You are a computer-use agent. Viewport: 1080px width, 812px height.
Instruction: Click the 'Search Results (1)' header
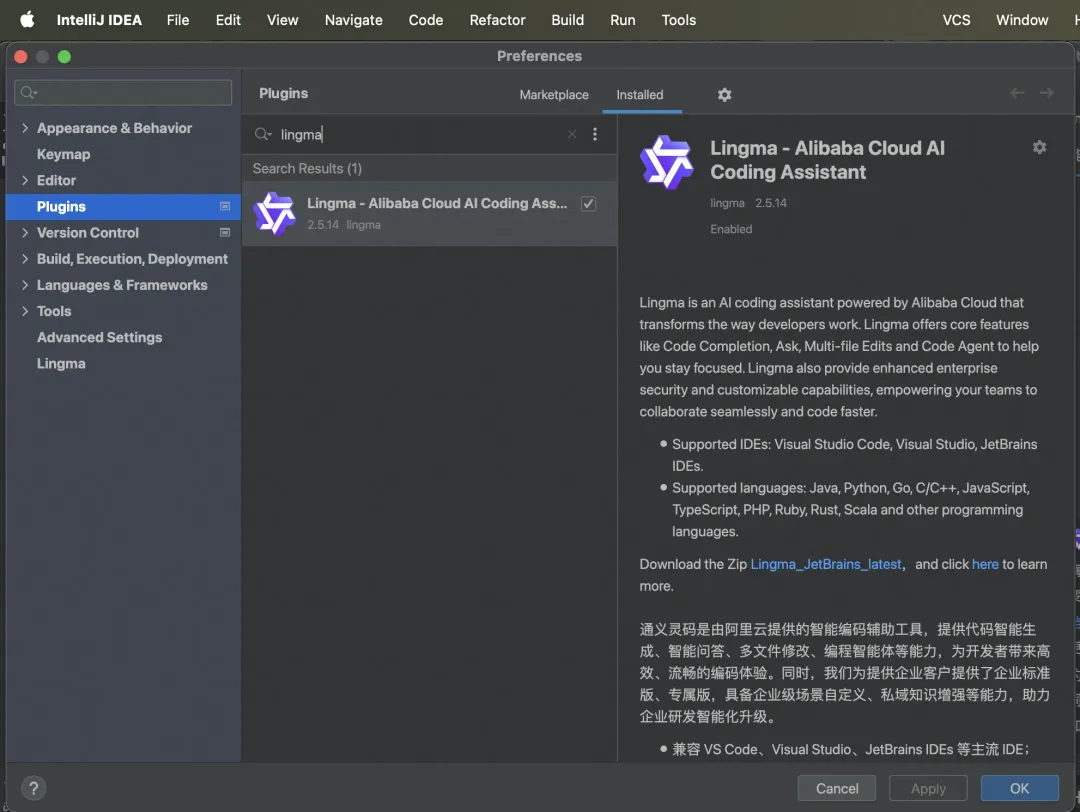(307, 169)
